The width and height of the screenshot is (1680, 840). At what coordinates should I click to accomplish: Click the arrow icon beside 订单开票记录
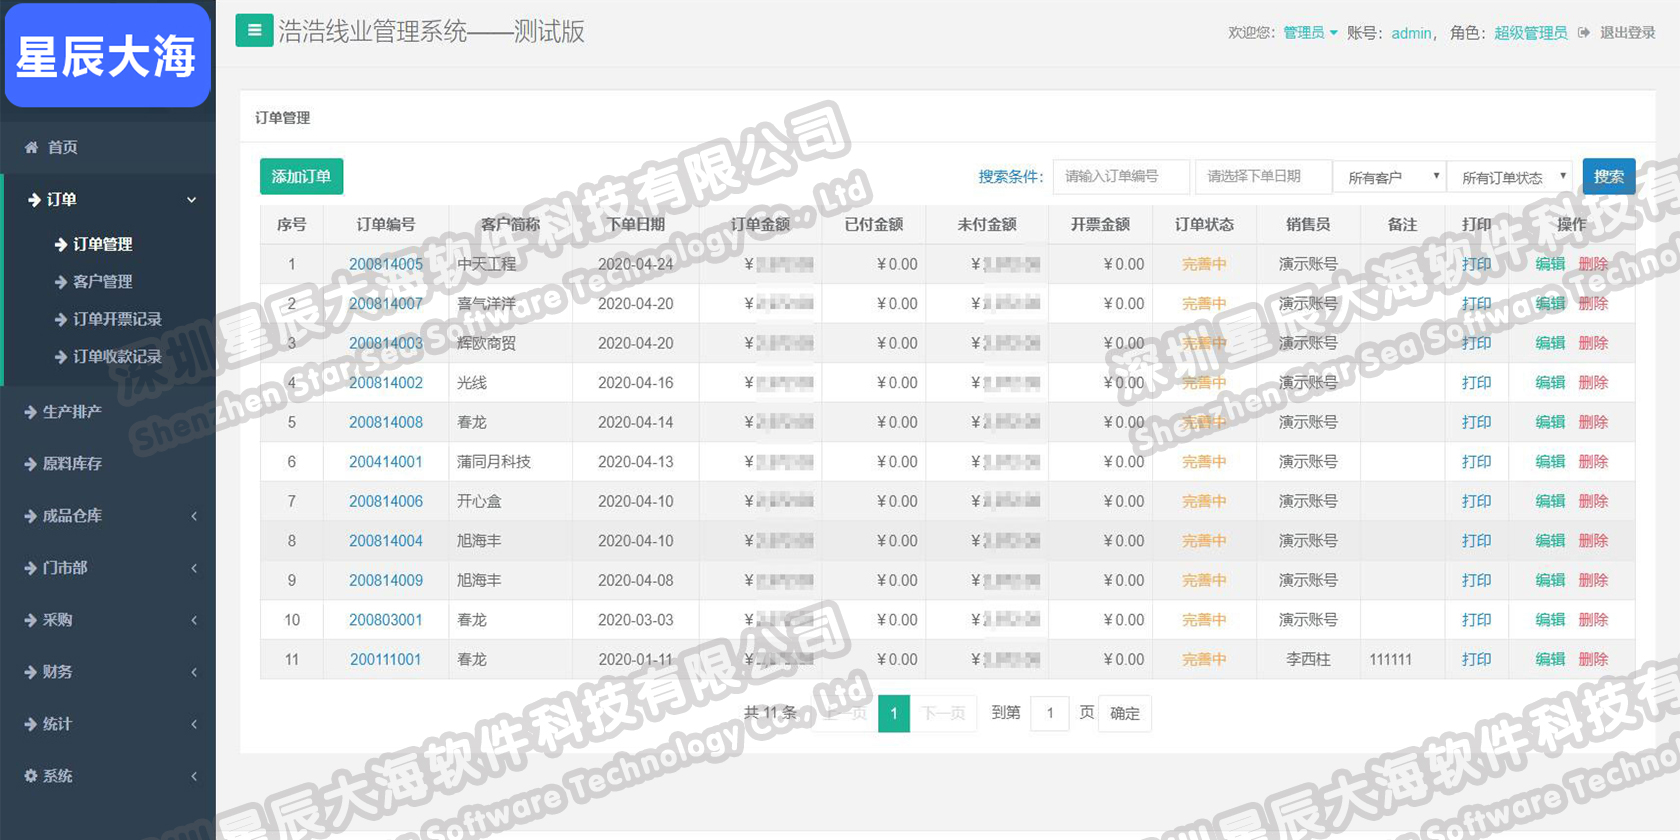[x=61, y=319]
